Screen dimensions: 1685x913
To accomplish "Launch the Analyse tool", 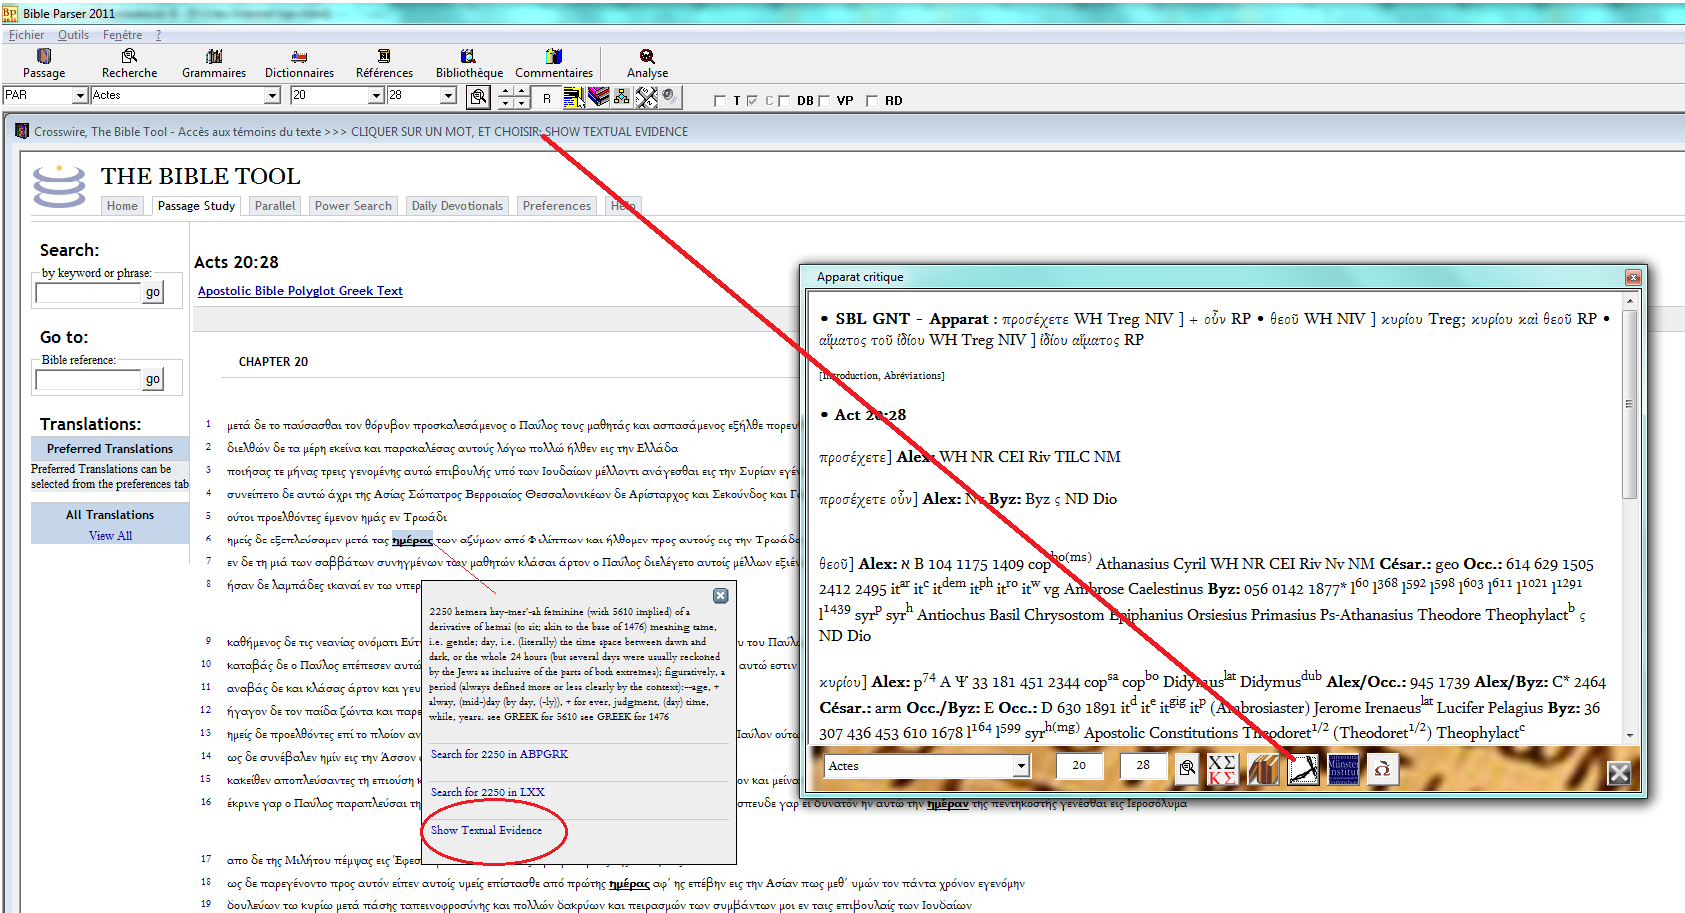I will (x=647, y=63).
